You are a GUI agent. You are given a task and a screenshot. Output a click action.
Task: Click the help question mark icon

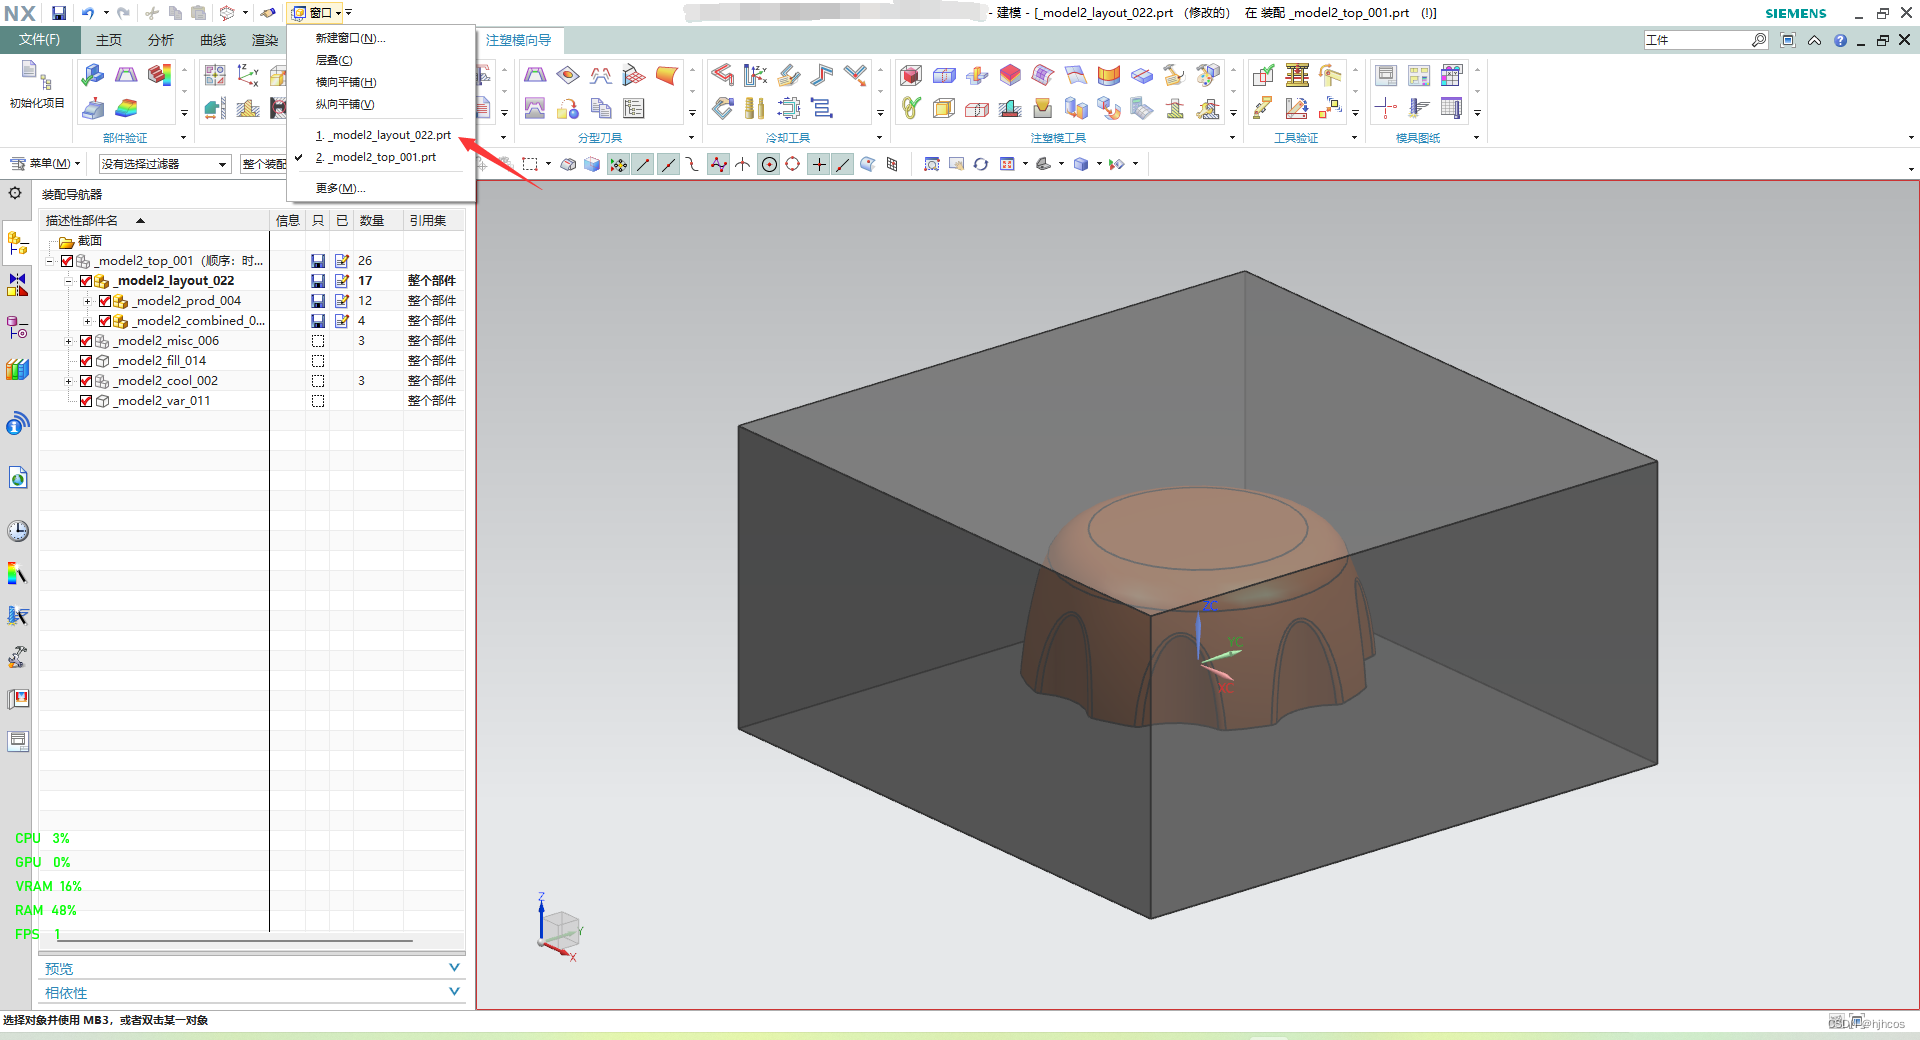pyautogui.click(x=1840, y=40)
